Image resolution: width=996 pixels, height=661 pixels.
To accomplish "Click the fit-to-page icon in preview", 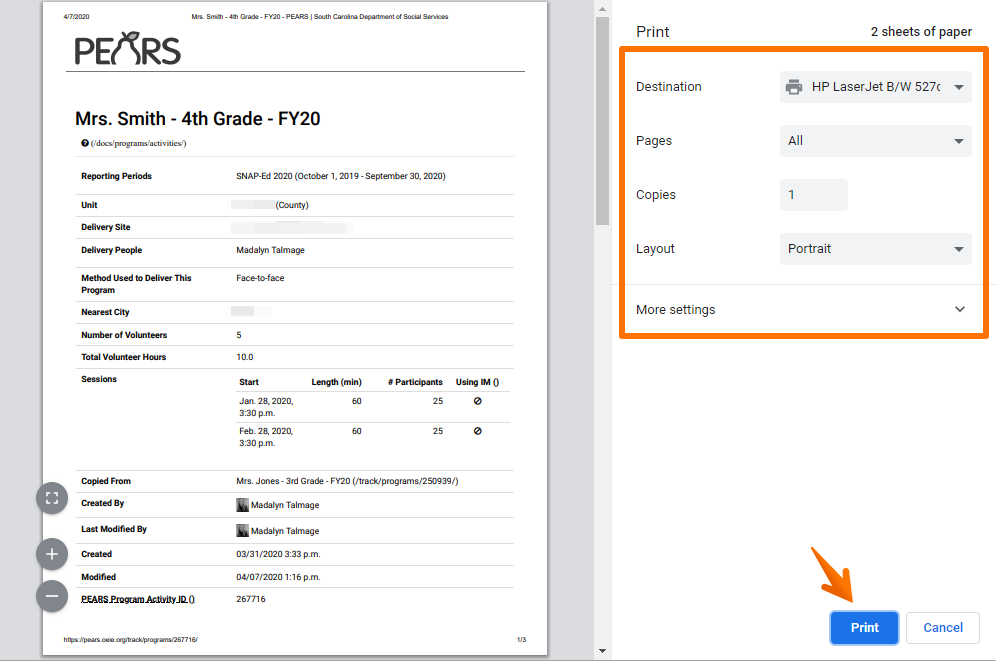I will [51, 497].
